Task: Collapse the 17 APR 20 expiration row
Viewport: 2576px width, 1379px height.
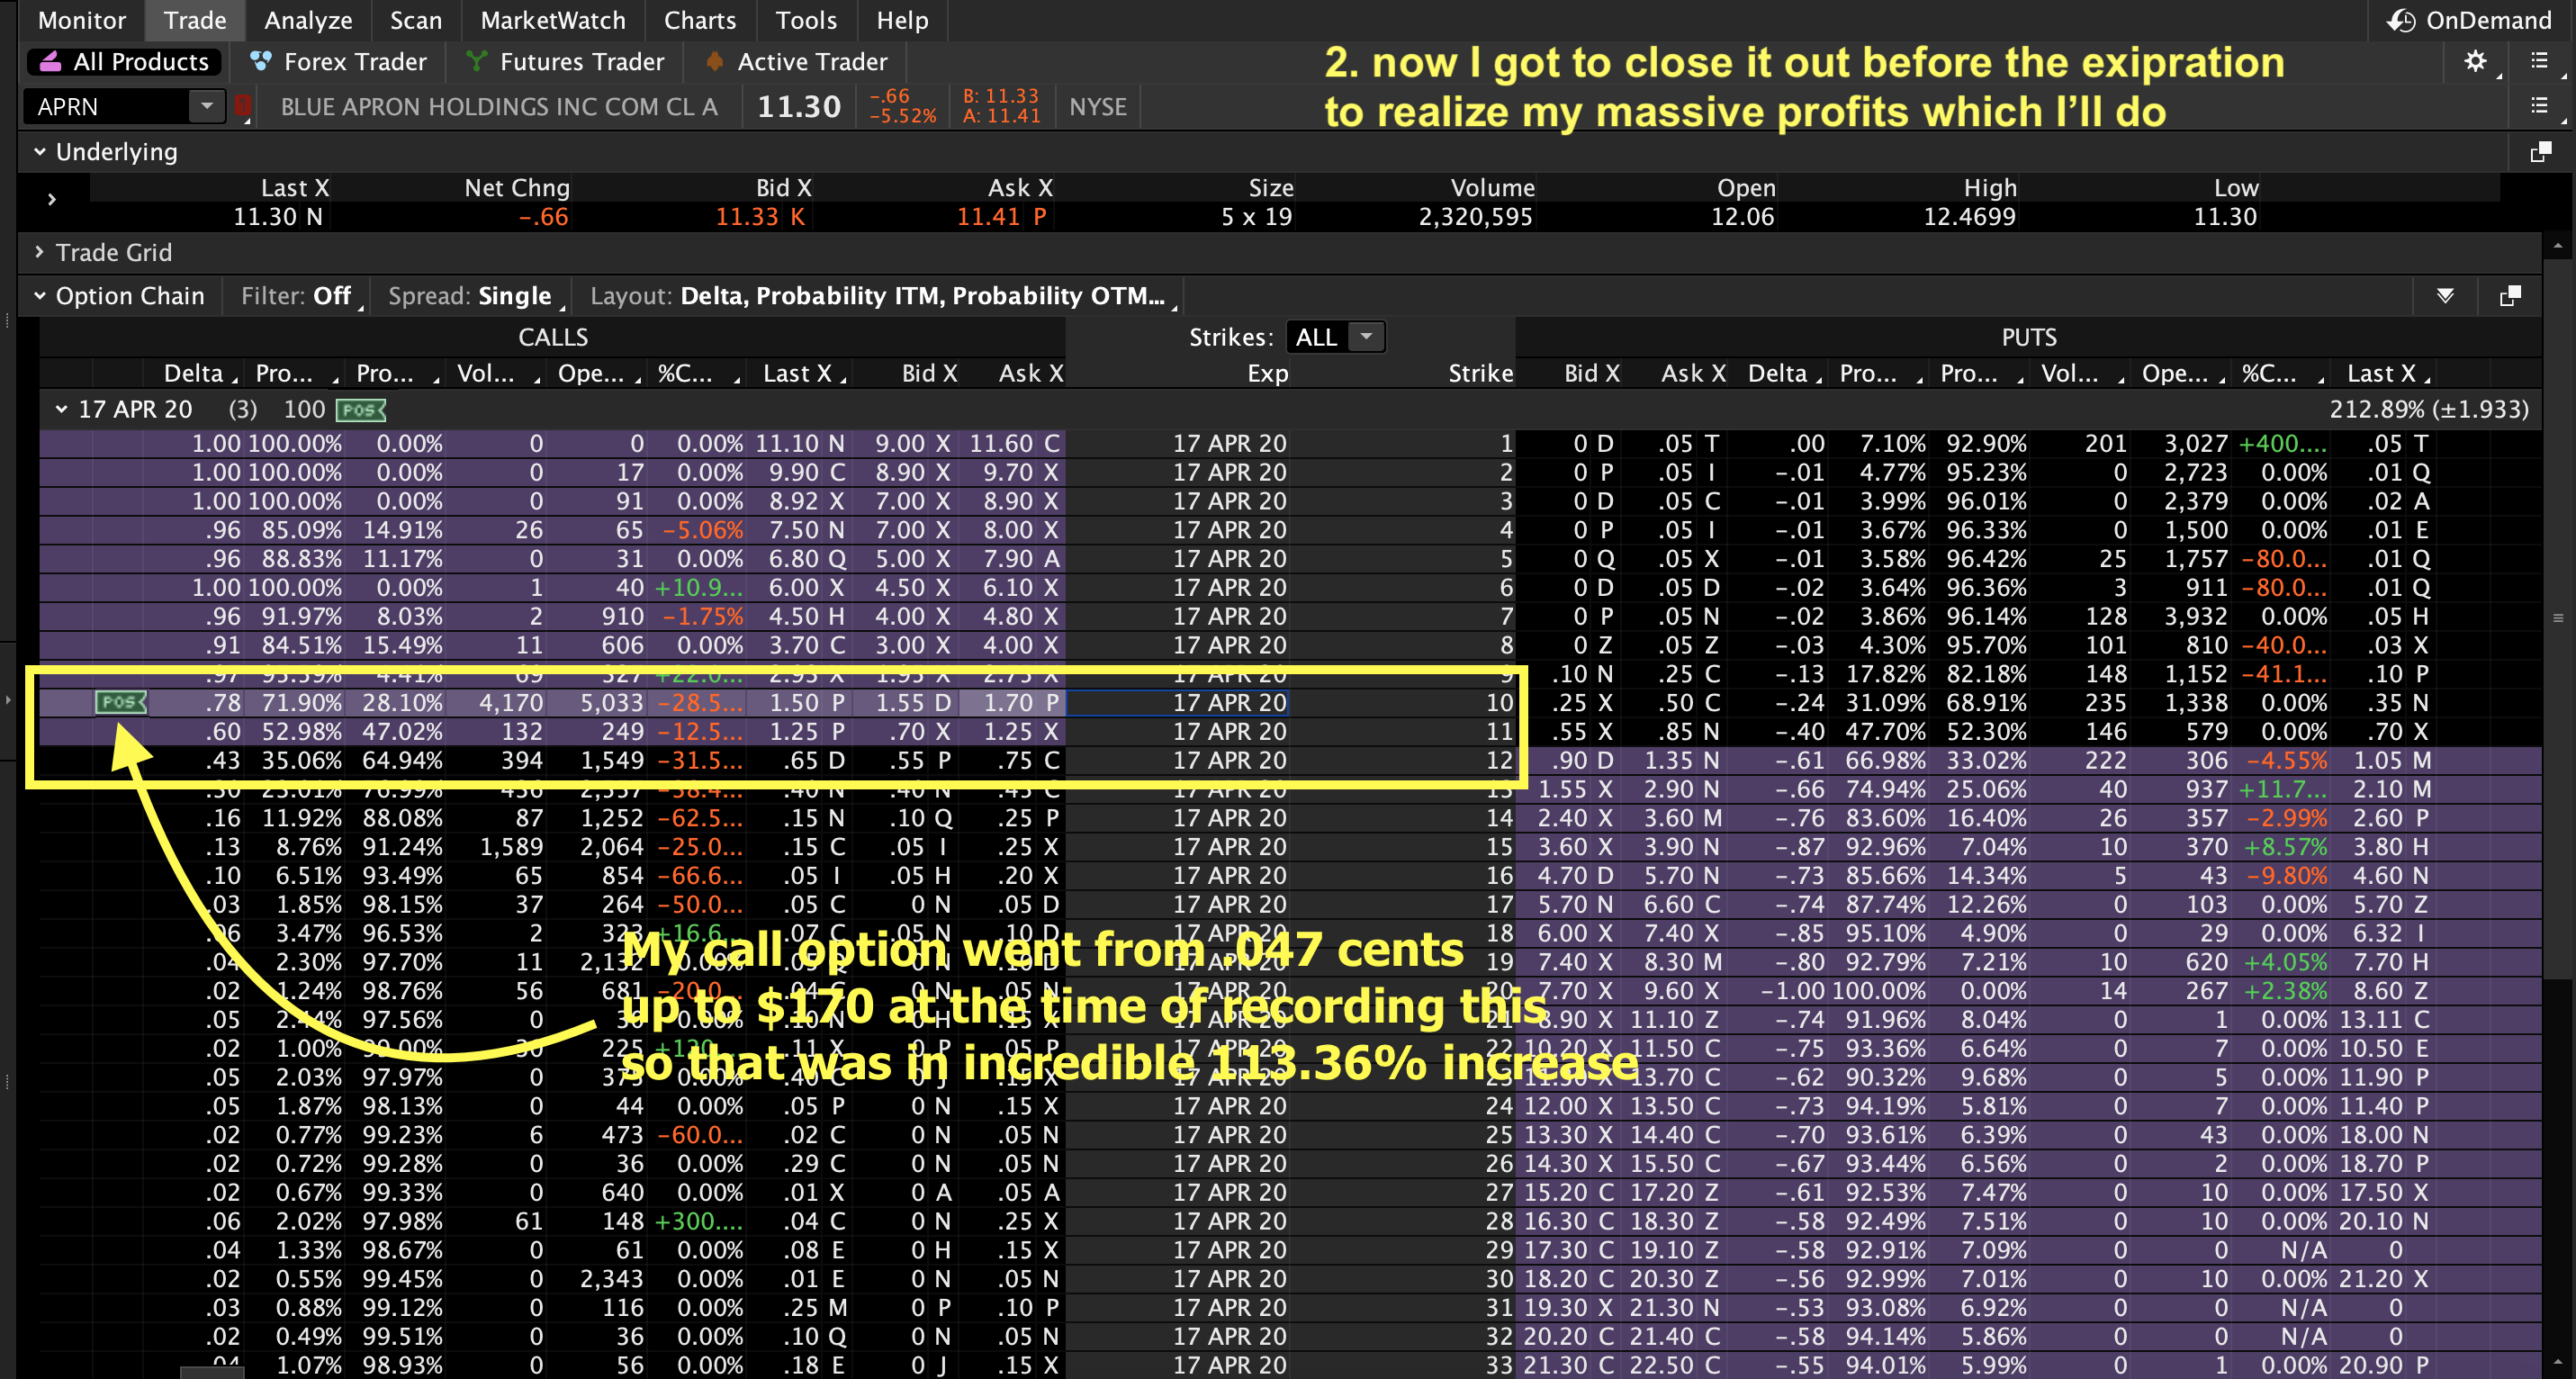Action: pyautogui.click(x=62, y=410)
